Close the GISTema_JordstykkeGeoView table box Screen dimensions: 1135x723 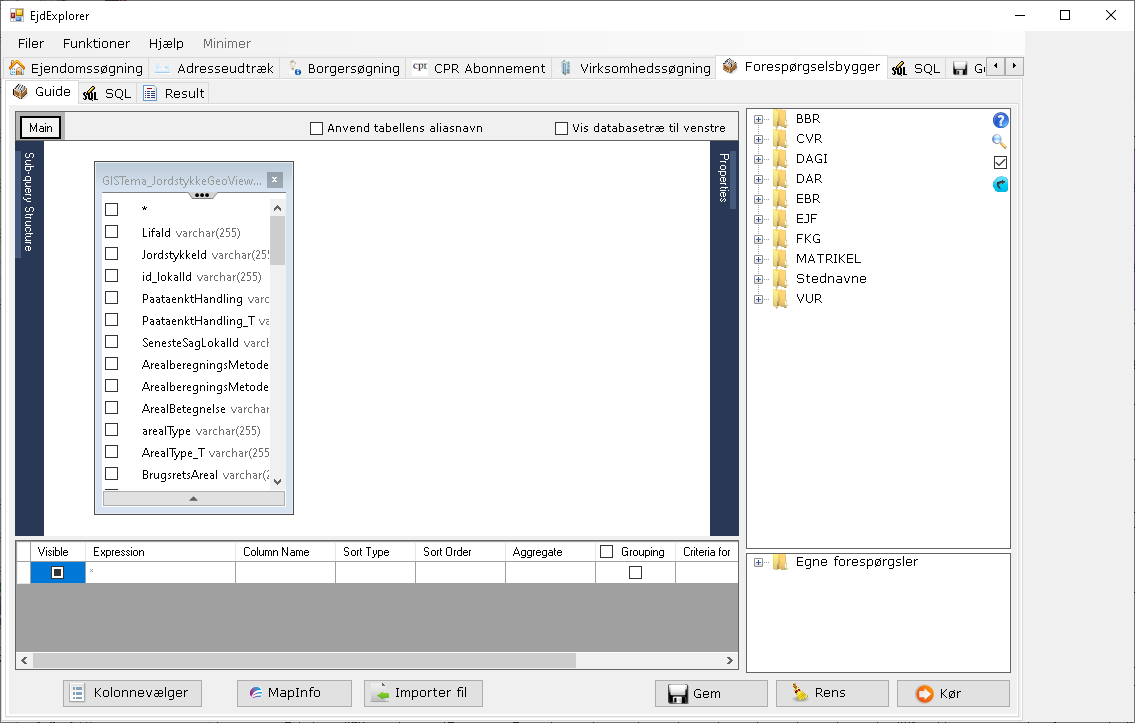coord(275,180)
